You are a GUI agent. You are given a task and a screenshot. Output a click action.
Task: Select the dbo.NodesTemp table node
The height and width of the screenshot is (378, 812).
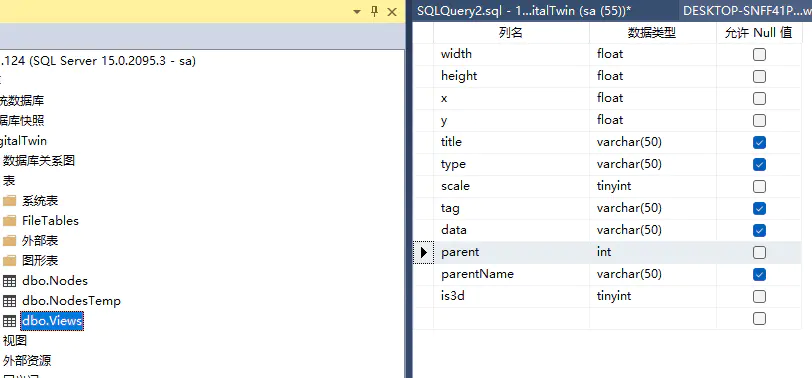coord(71,301)
